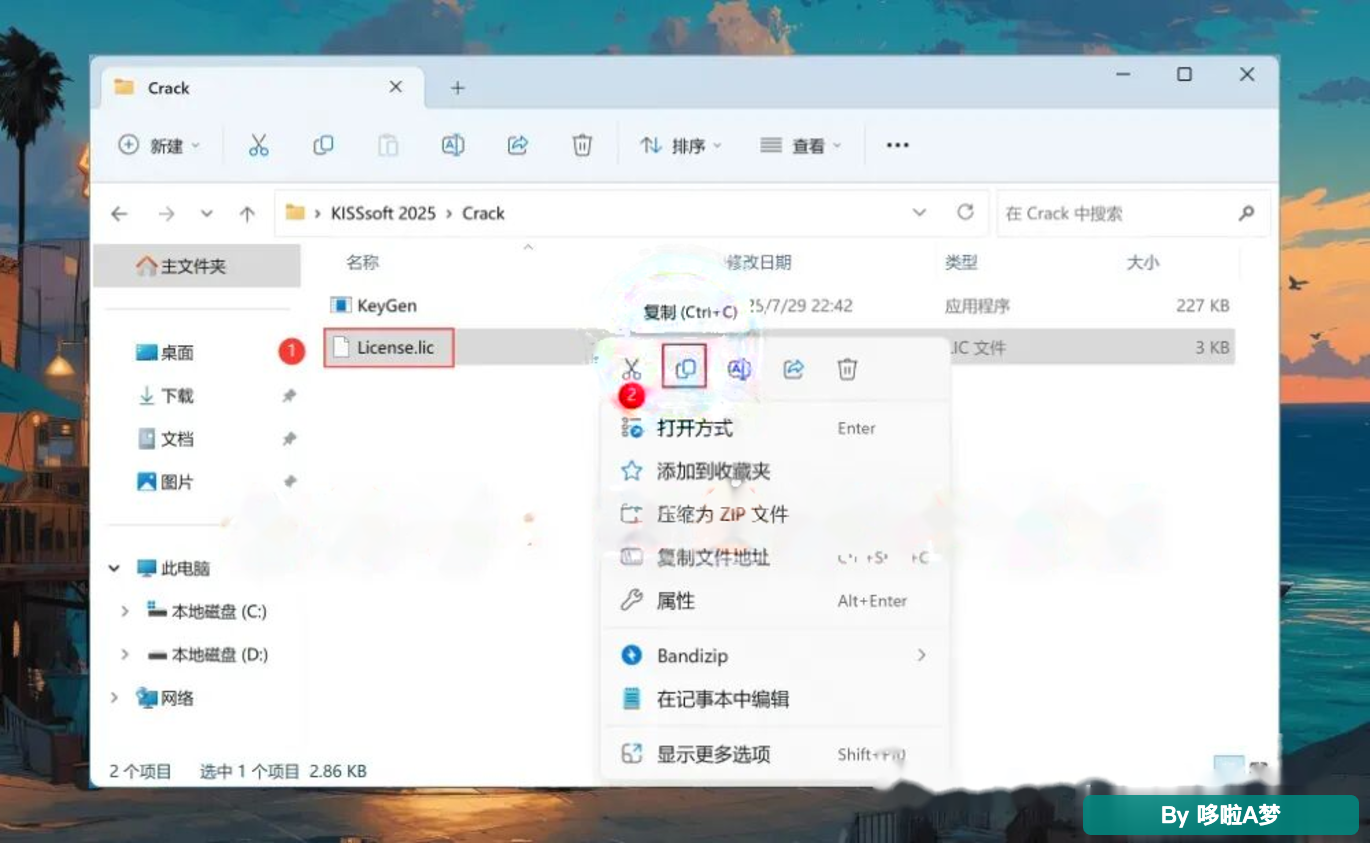1370x843 pixels.
Task: Click the Cut scissors icon in the top toolbar
Action: pos(259,145)
